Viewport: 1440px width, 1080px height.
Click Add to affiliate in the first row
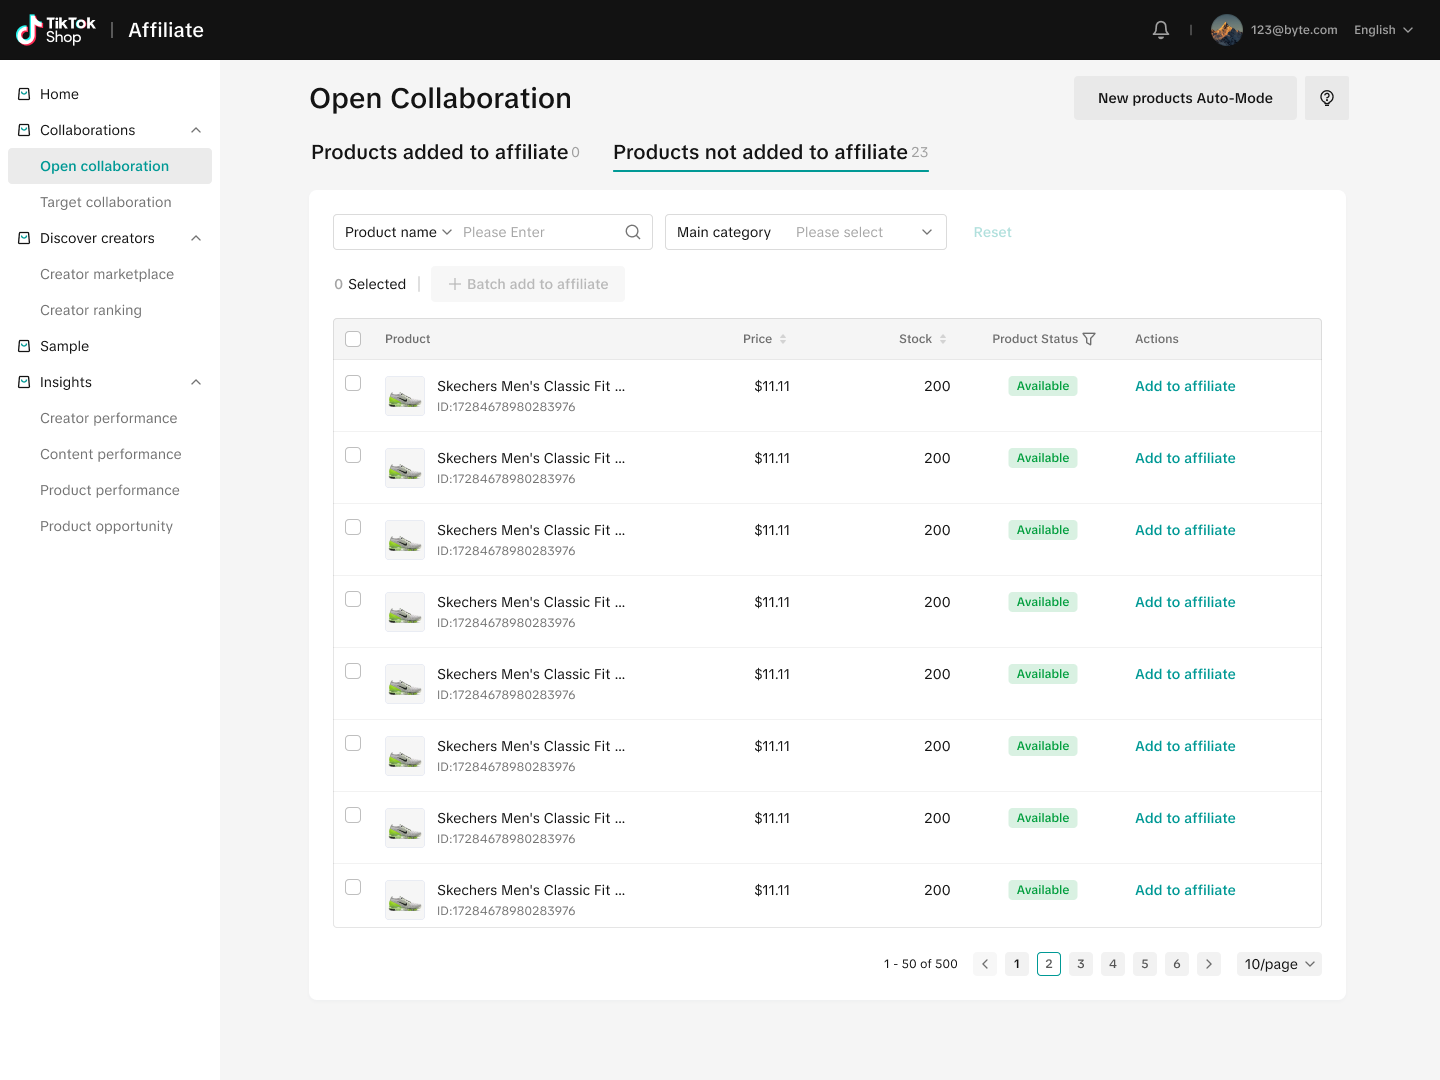click(1185, 386)
